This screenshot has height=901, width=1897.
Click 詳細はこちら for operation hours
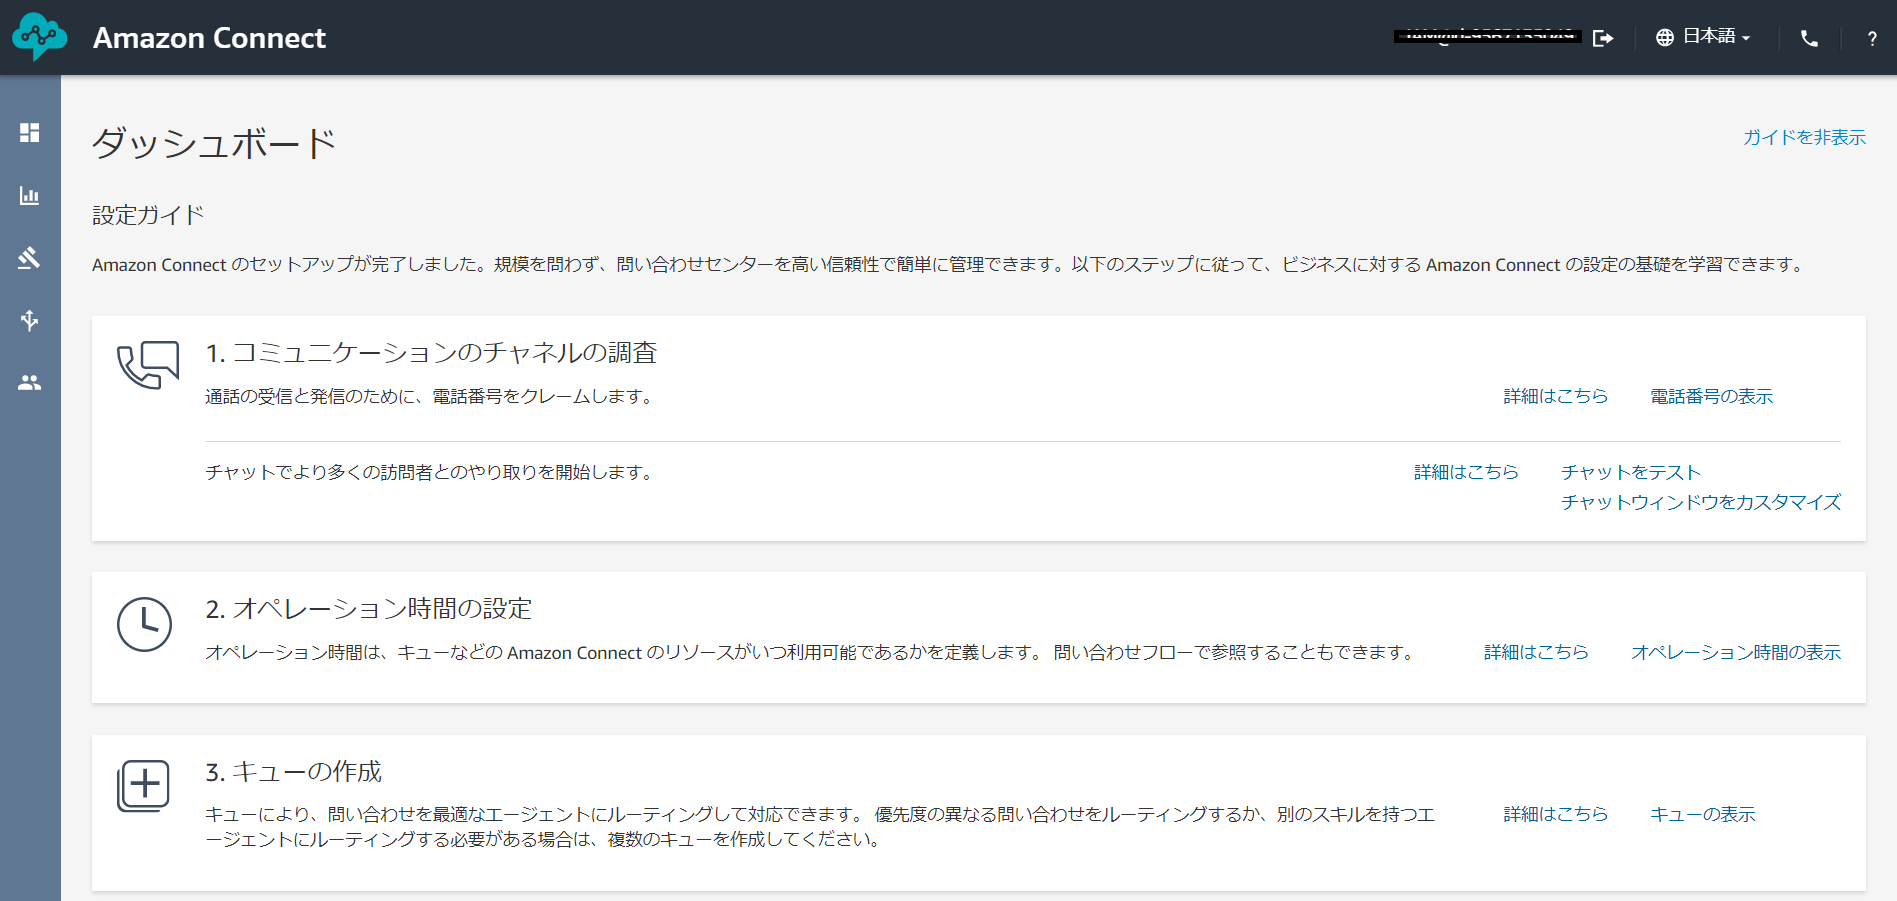(x=1536, y=652)
